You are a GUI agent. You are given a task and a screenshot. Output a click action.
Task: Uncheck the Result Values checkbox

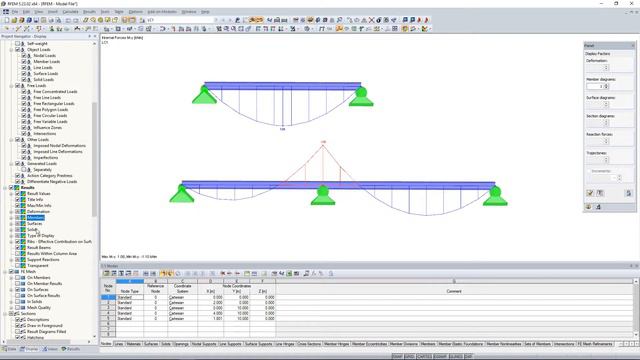click(18, 193)
